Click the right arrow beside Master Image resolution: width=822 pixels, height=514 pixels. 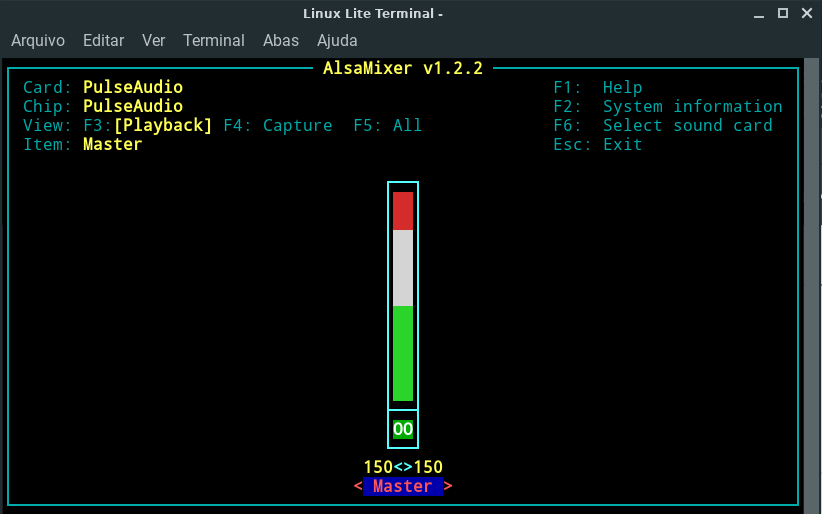[448, 486]
